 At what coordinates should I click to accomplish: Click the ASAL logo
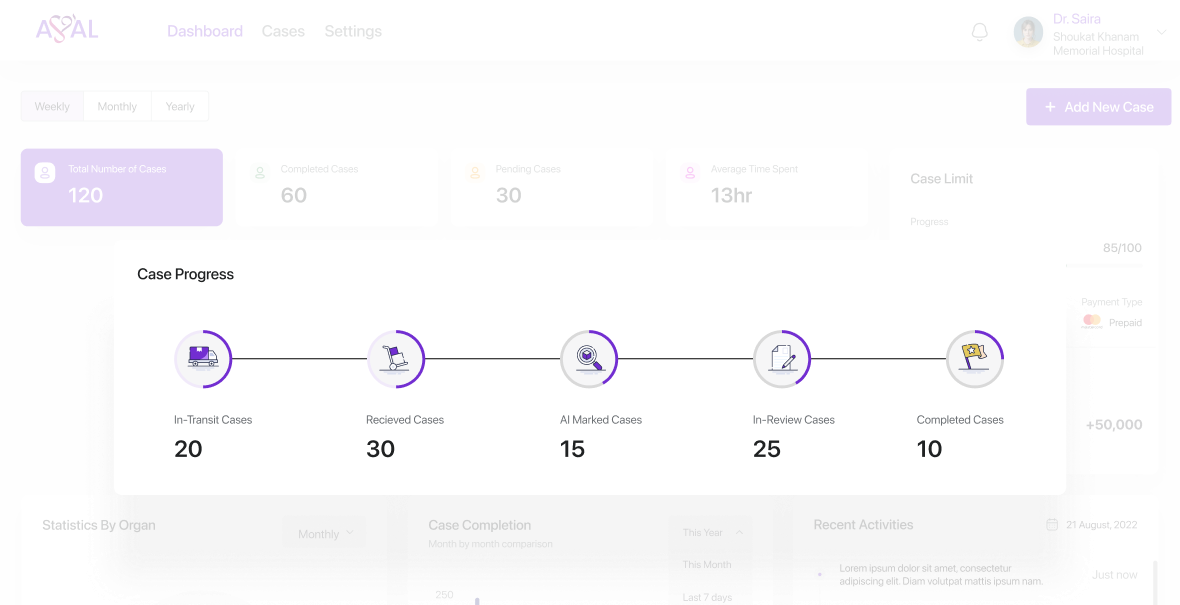(x=67, y=29)
